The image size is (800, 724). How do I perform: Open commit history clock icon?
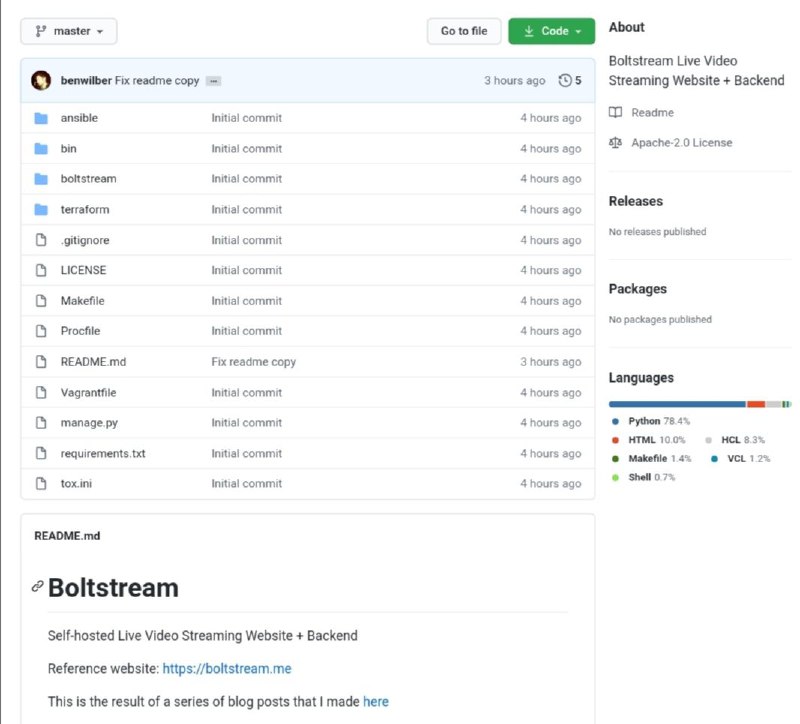click(565, 81)
